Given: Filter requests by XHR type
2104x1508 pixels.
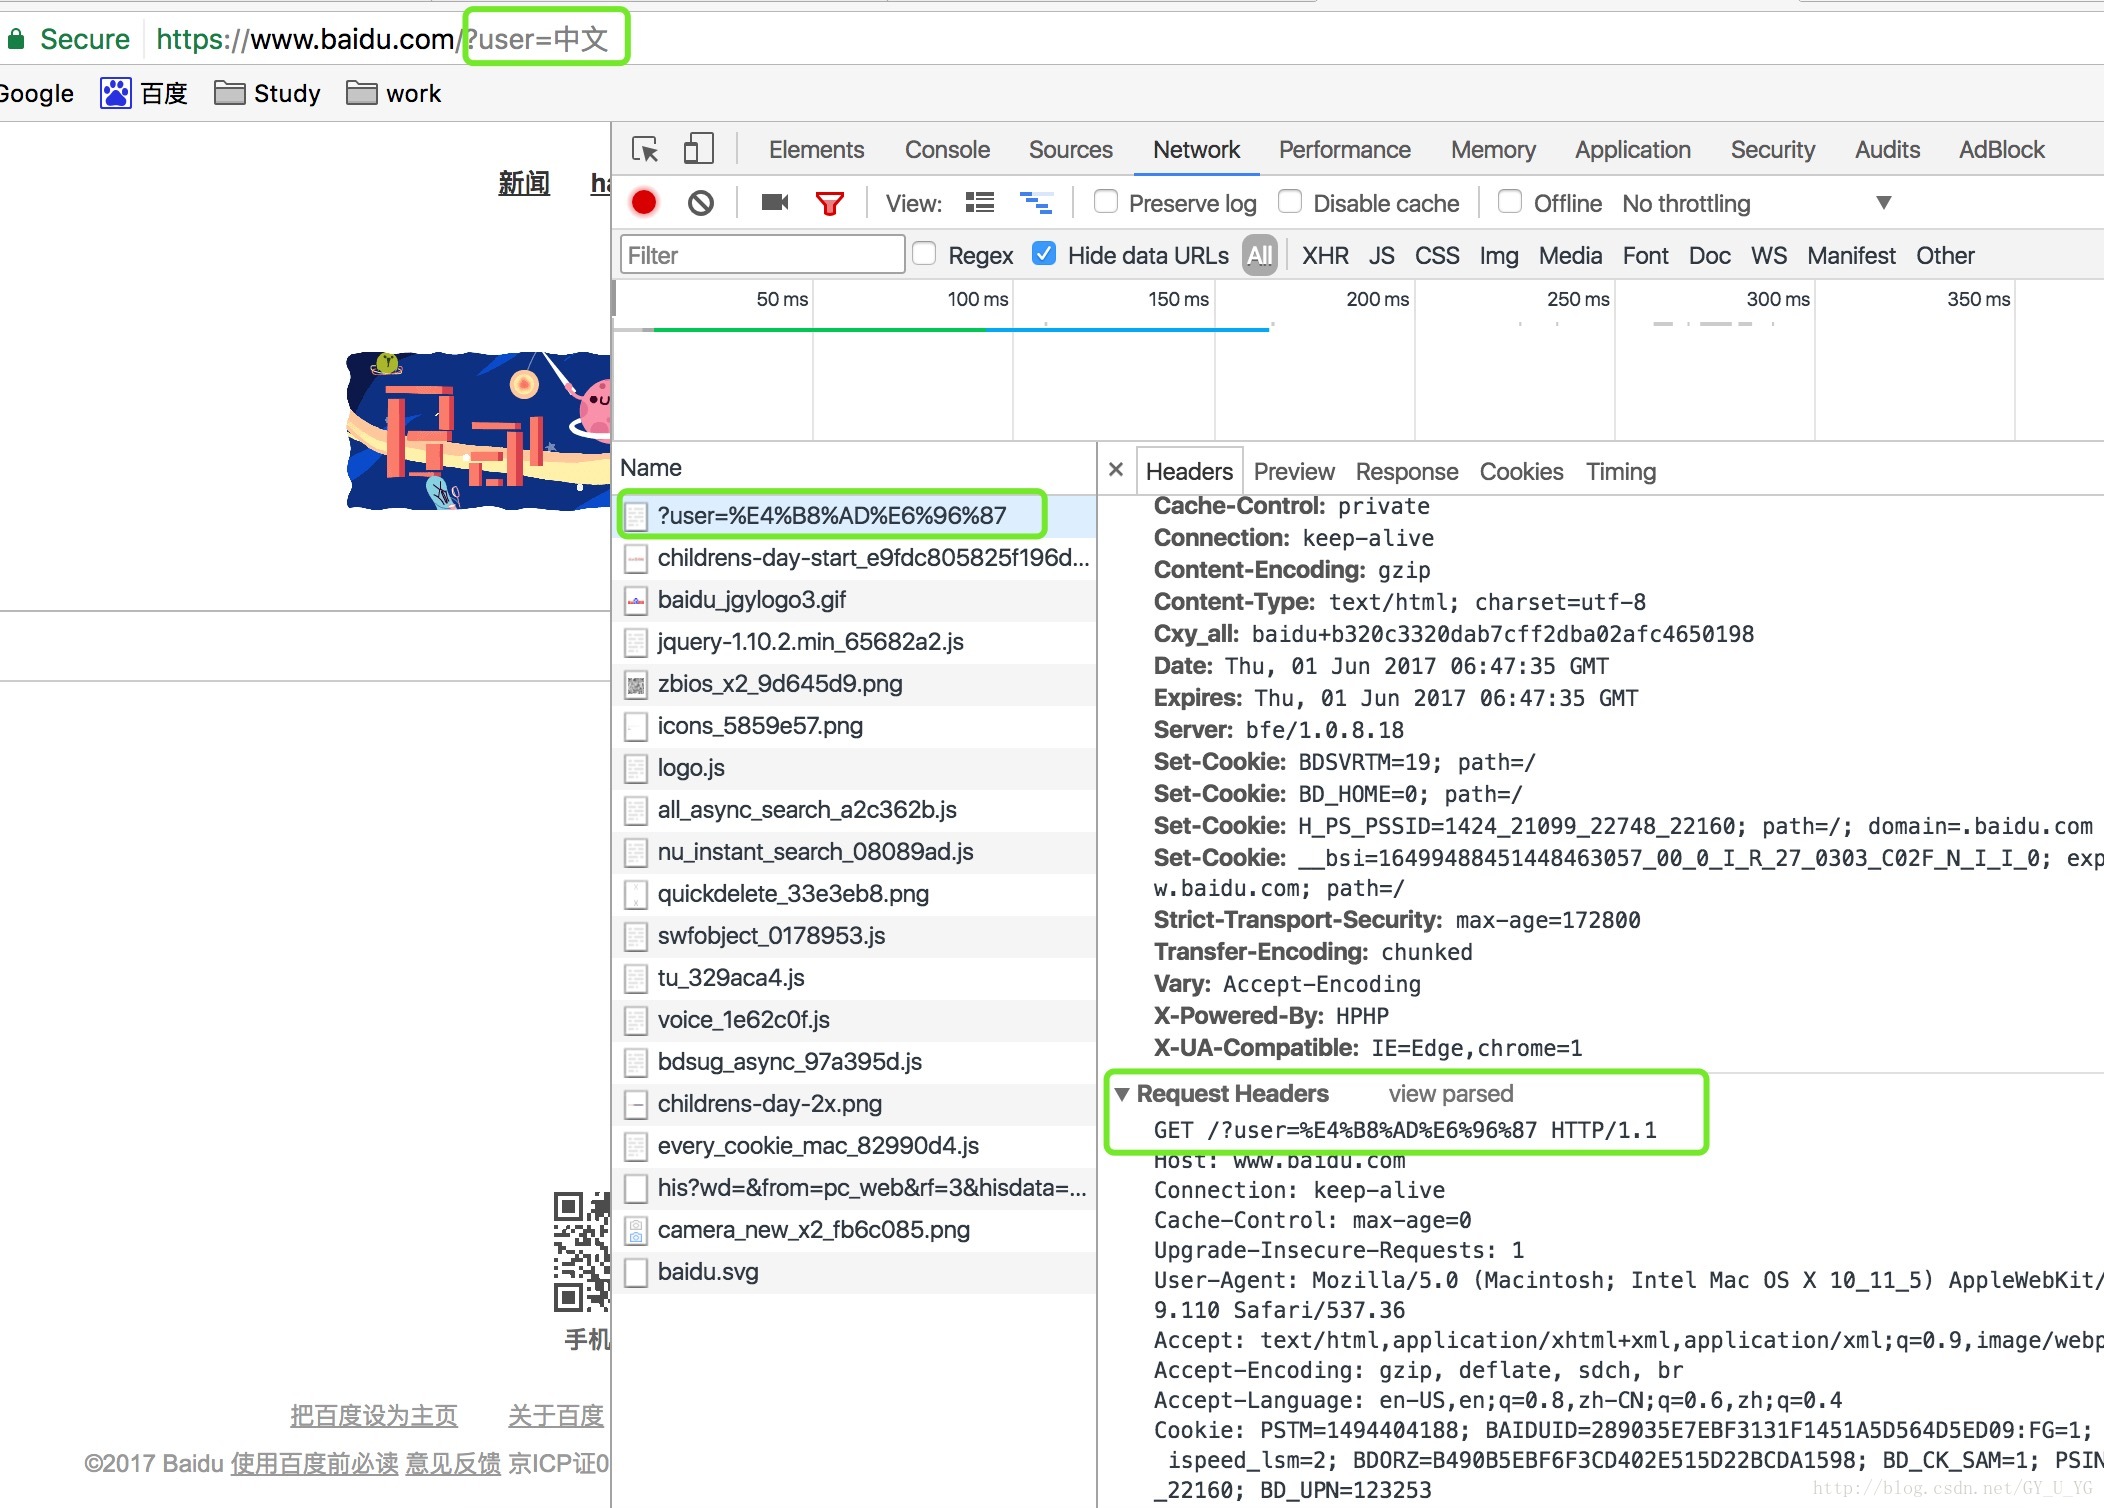Looking at the screenshot, I should point(1325,256).
